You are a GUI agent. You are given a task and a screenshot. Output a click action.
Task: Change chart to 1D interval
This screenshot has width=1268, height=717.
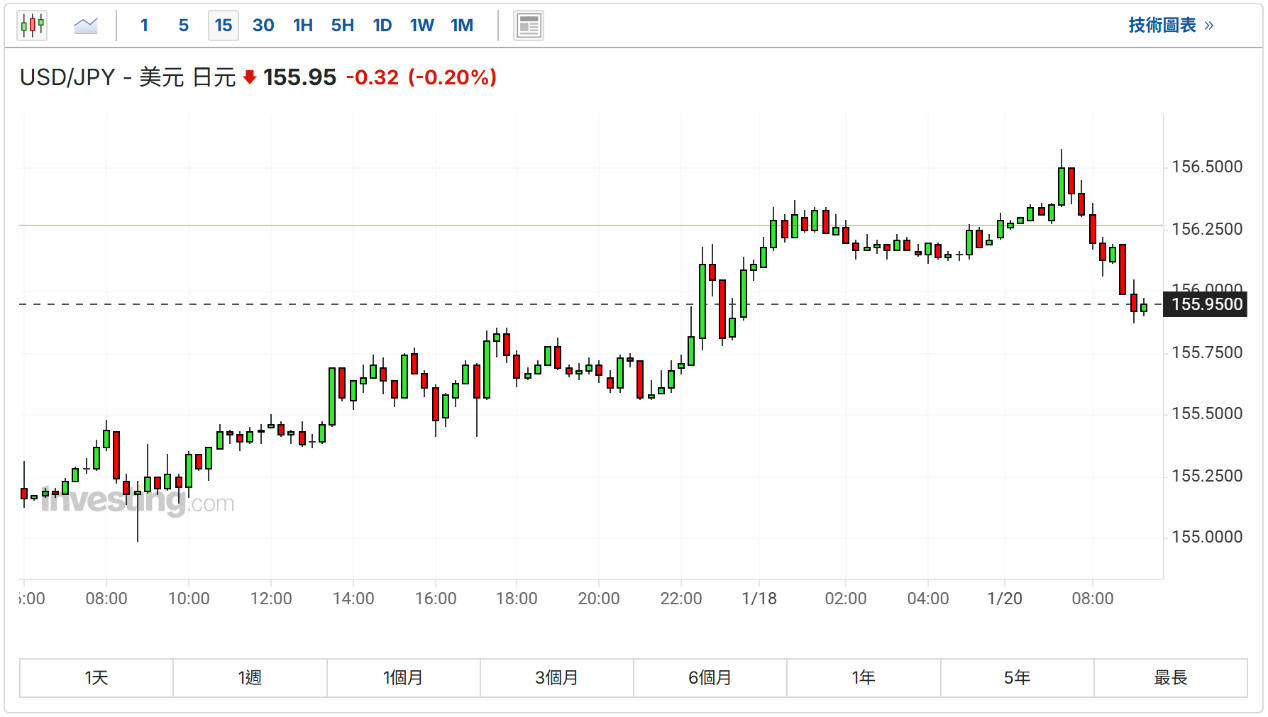coord(382,25)
